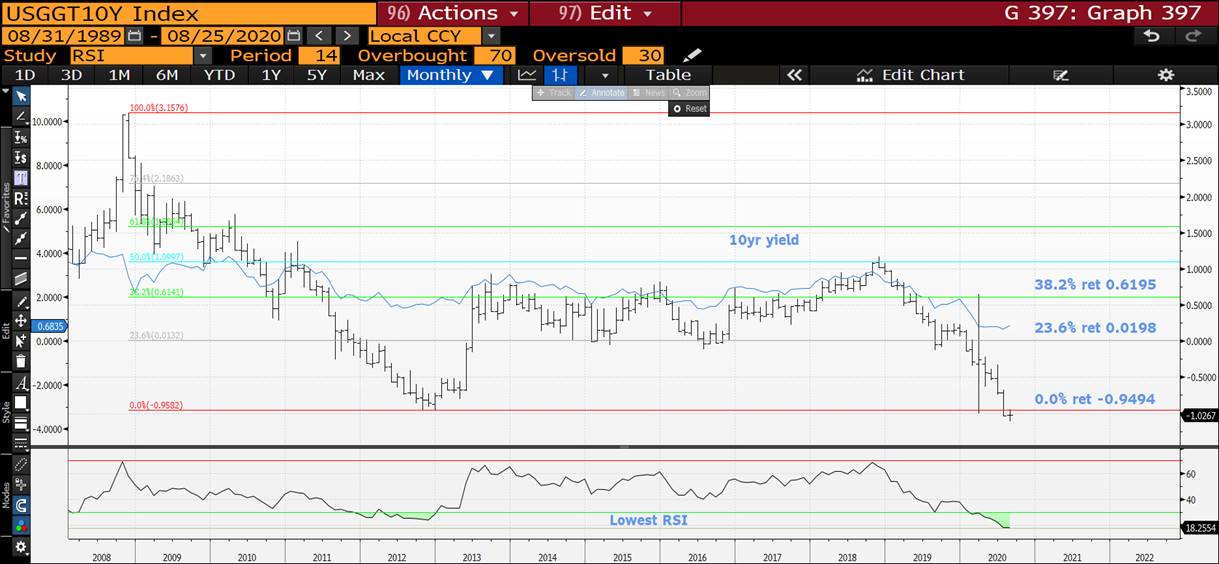Open the colored dots icon in Modes group
The image size is (1219, 564).
pyautogui.click(x=20, y=524)
